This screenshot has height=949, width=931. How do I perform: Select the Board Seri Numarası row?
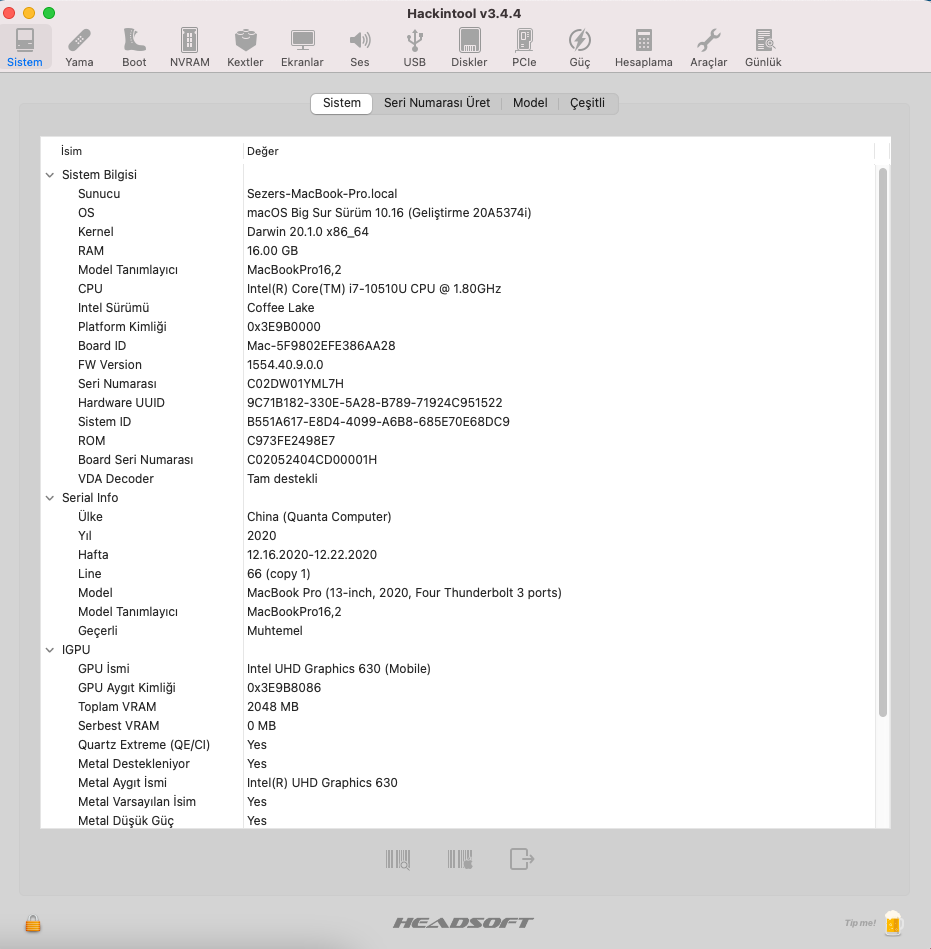tap(458, 460)
